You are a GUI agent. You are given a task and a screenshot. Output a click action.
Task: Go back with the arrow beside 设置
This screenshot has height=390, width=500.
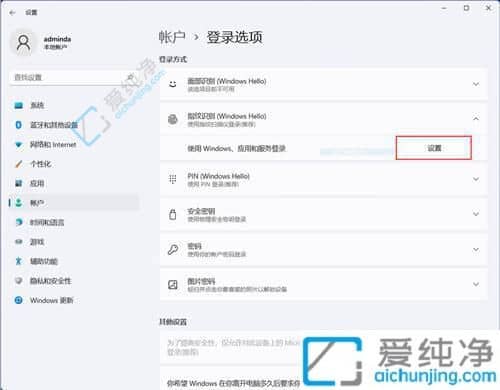click(13, 13)
